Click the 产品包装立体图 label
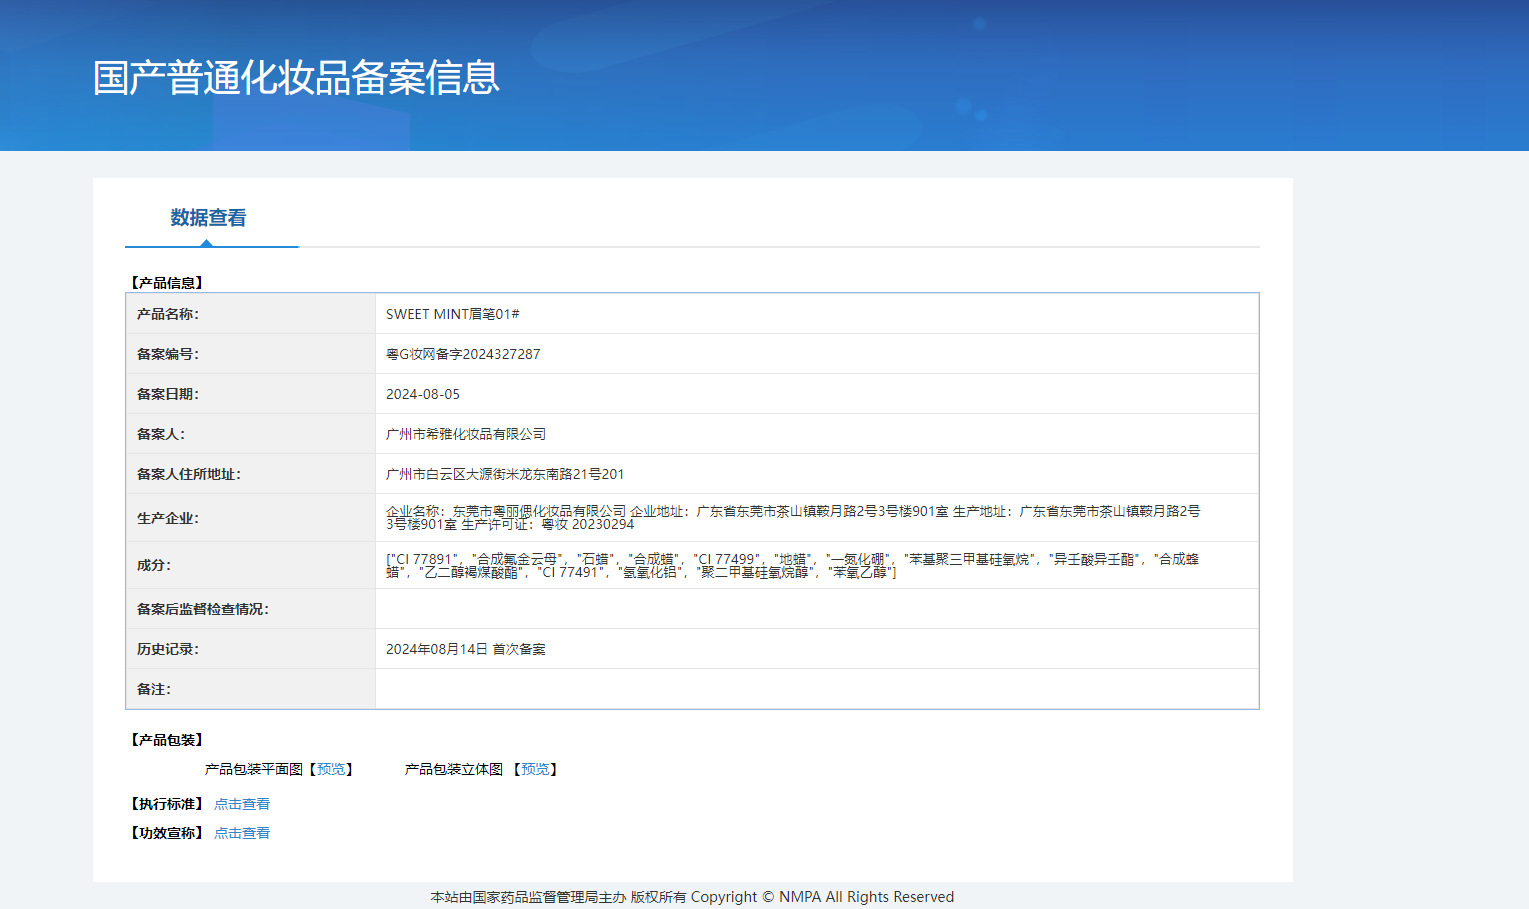Screen dimensions: 1529x909 454,769
